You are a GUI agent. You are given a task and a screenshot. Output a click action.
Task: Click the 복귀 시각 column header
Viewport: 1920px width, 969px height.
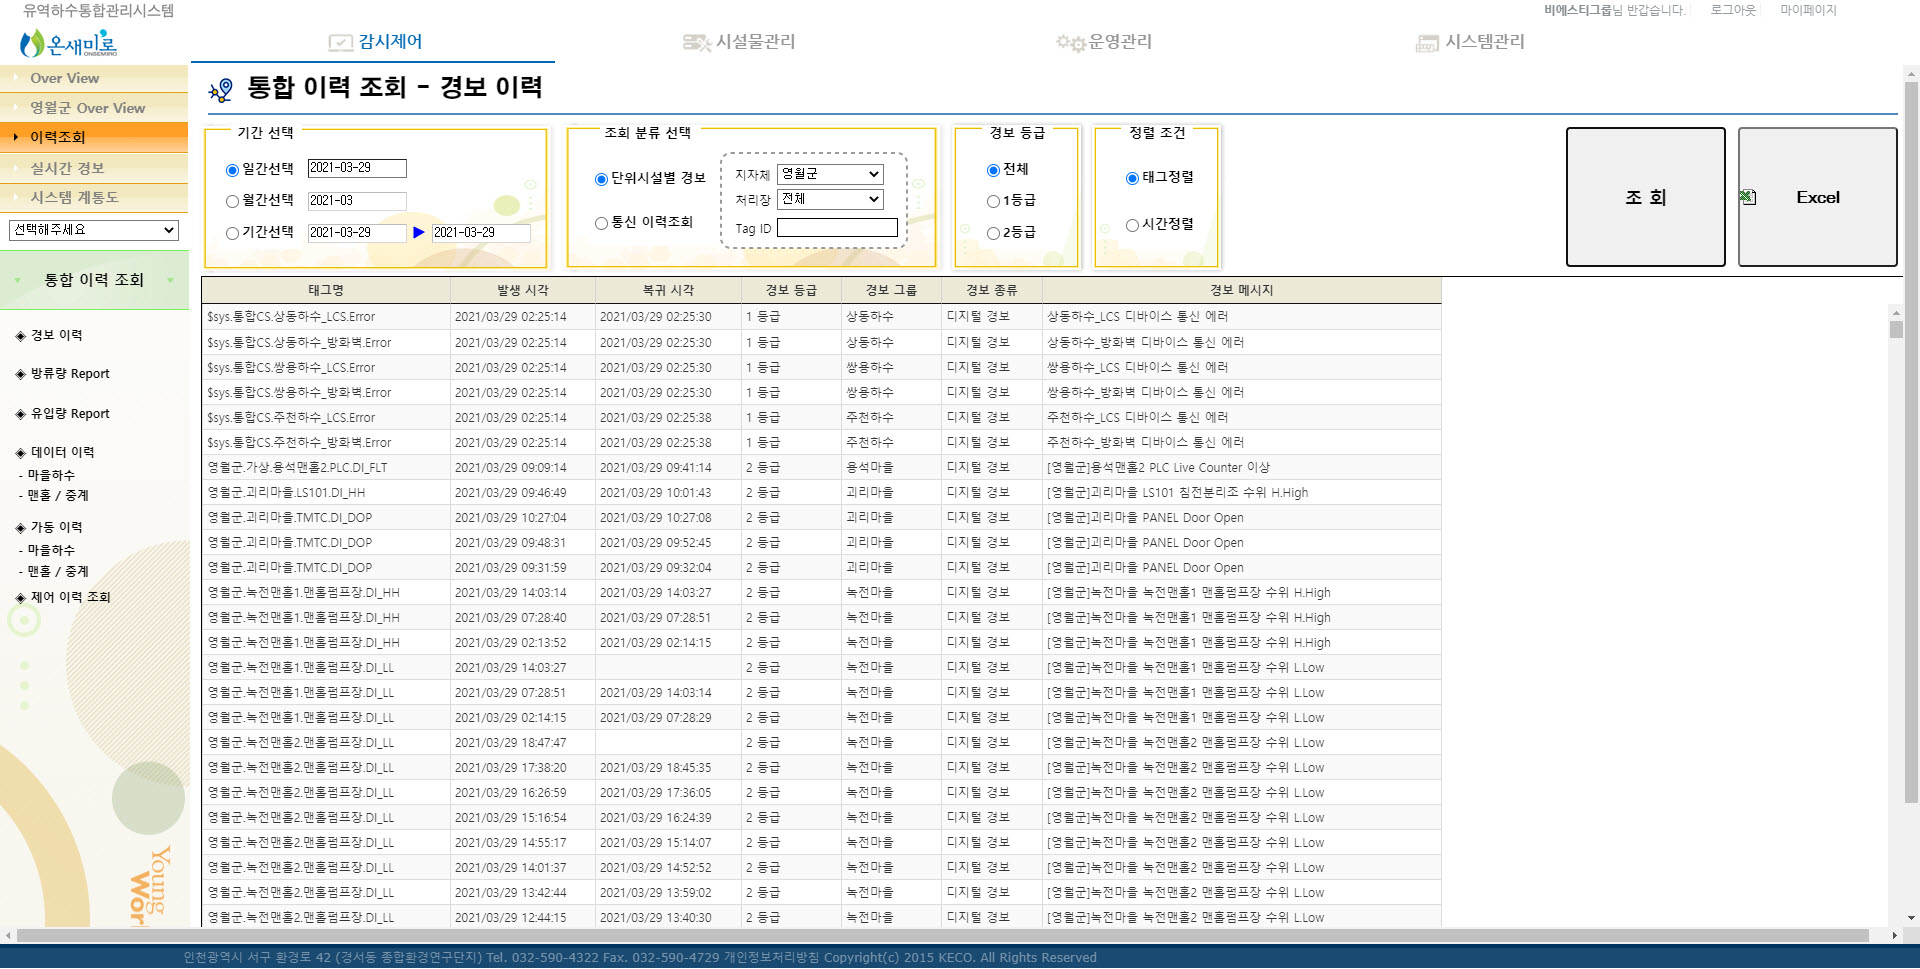click(668, 291)
